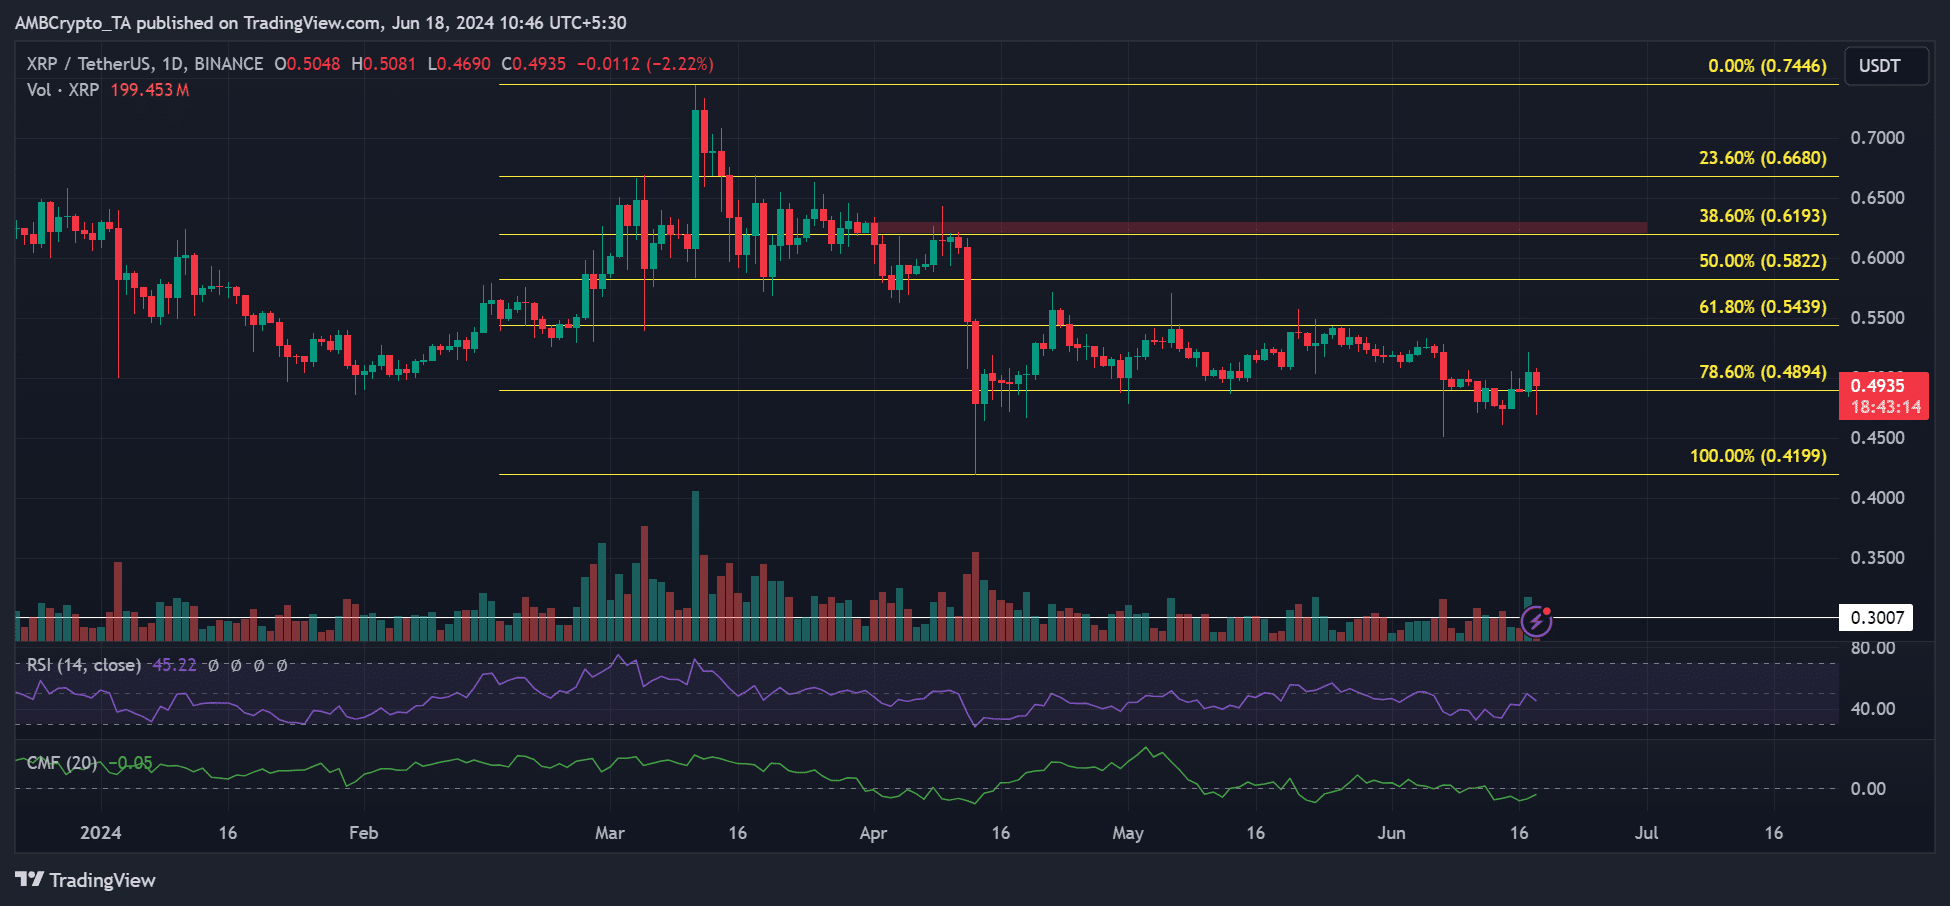The width and height of the screenshot is (1950, 906).
Task: Select the red resistance zone rectangle
Action: click(1262, 228)
